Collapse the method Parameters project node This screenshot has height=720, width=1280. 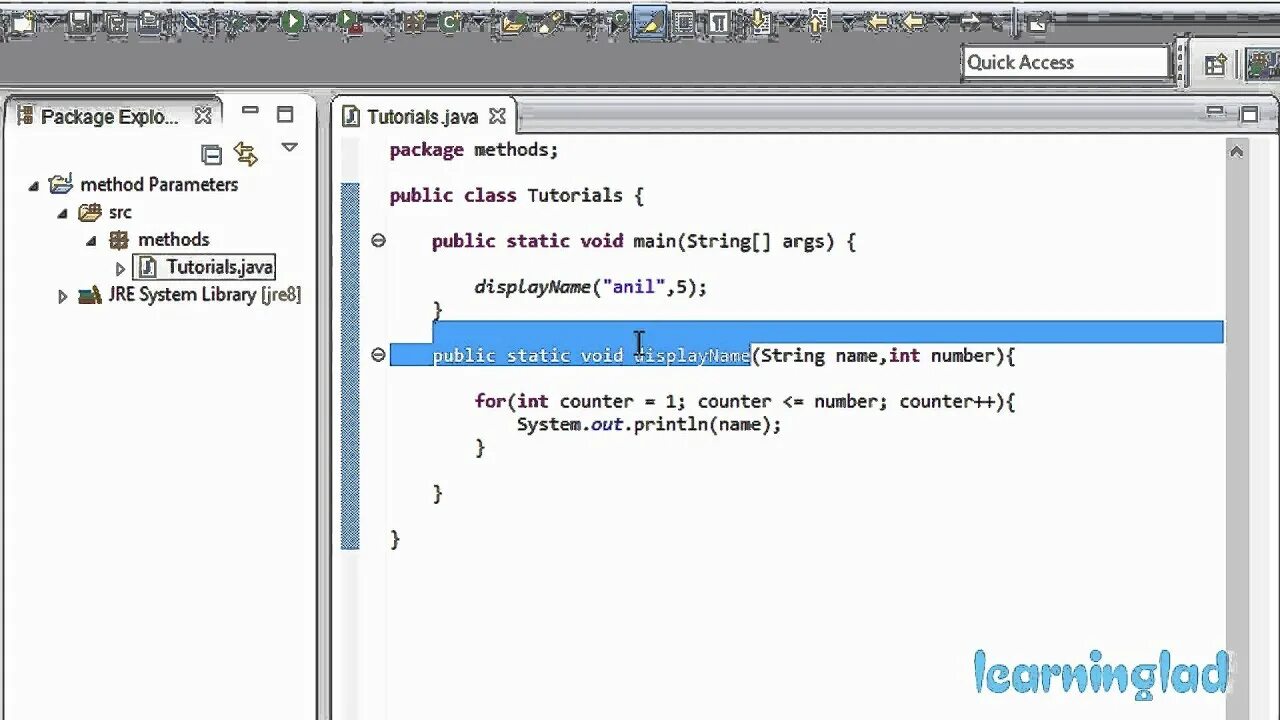pyautogui.click(x=34, y=185)
